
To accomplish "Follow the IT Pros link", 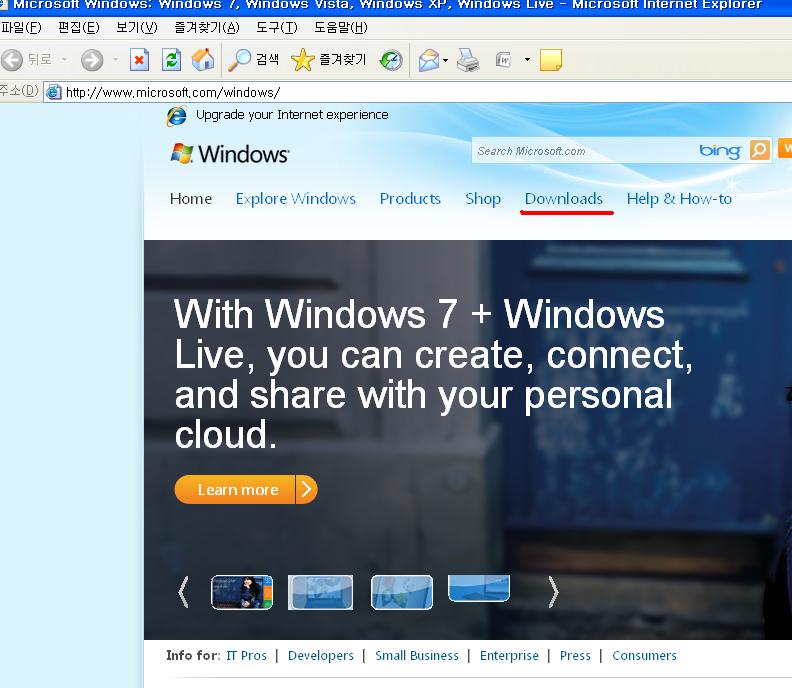I will (246, 656).
